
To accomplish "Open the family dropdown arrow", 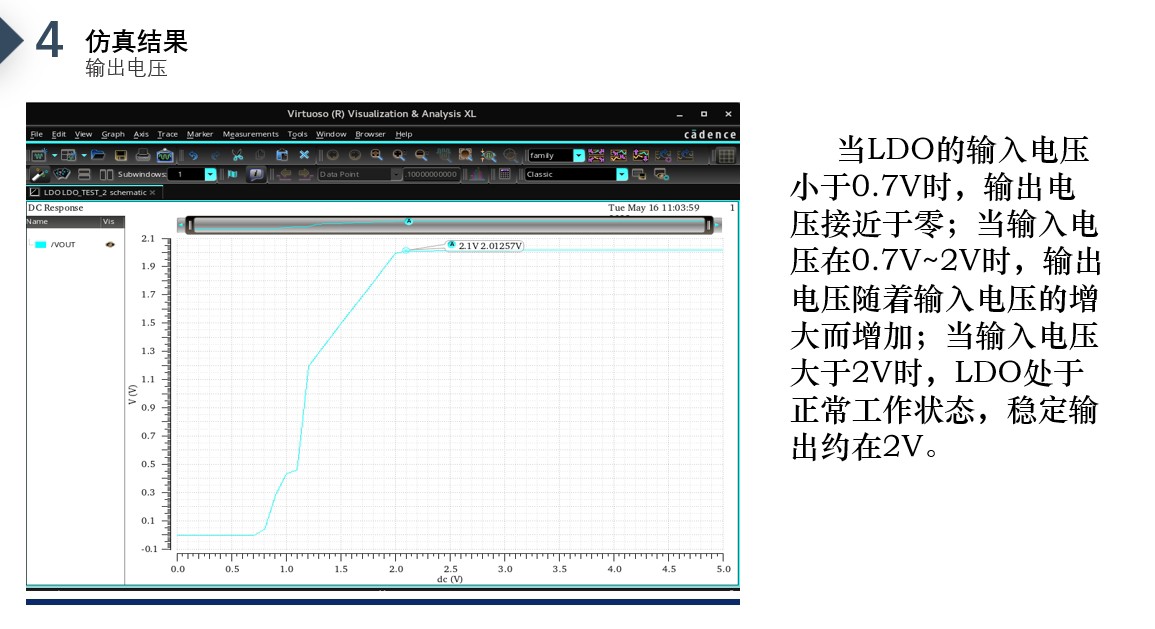I will 579,155.
